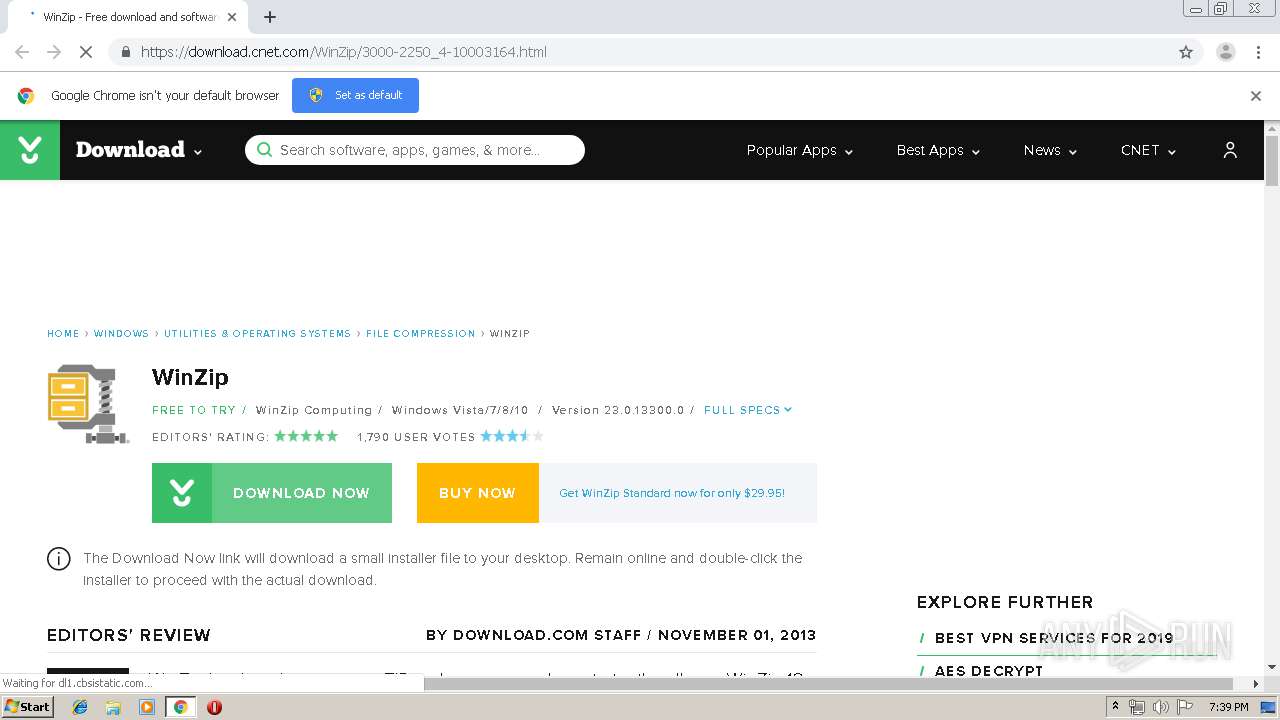This screenshot has width=1280, height=720.
Task: Click the Chrome taskbar icon
Action: point(181,707)
